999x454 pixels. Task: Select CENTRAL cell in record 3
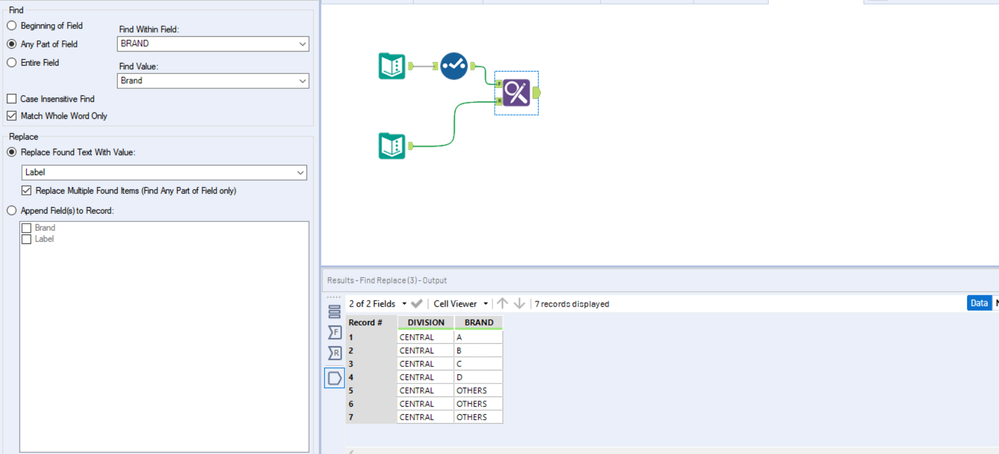(426, 364)
